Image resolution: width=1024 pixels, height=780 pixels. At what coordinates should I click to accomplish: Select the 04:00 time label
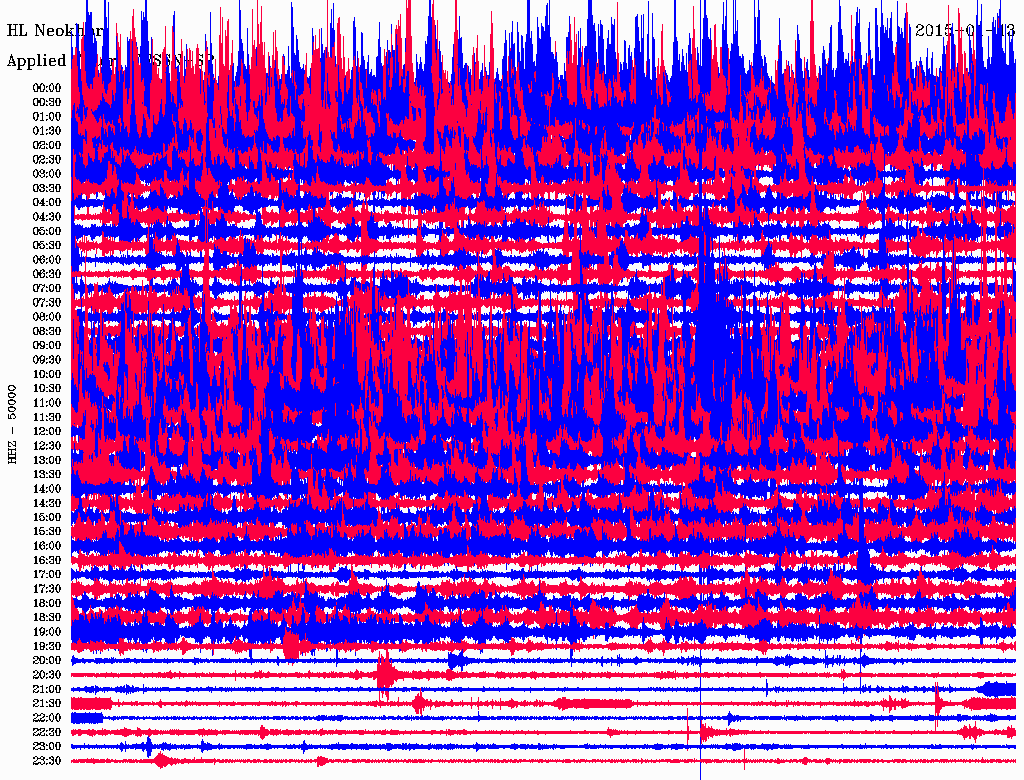(x=47, y=203)
